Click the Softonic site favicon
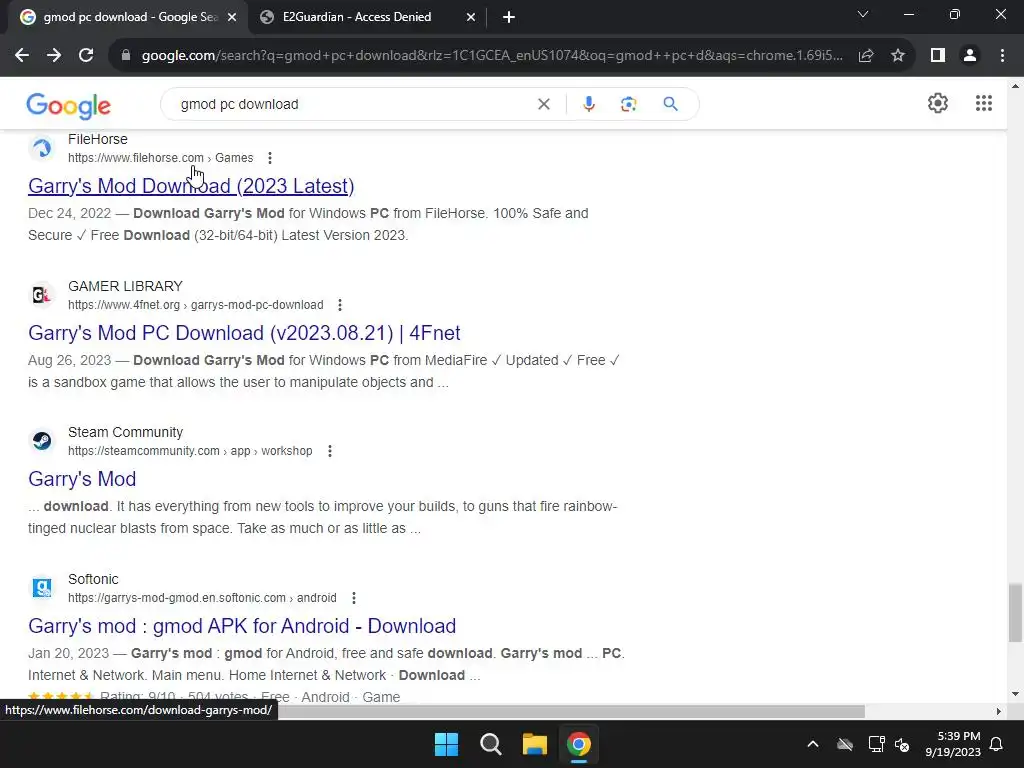The height and width of the screenshot is (768, 1024). click(42, 588)
